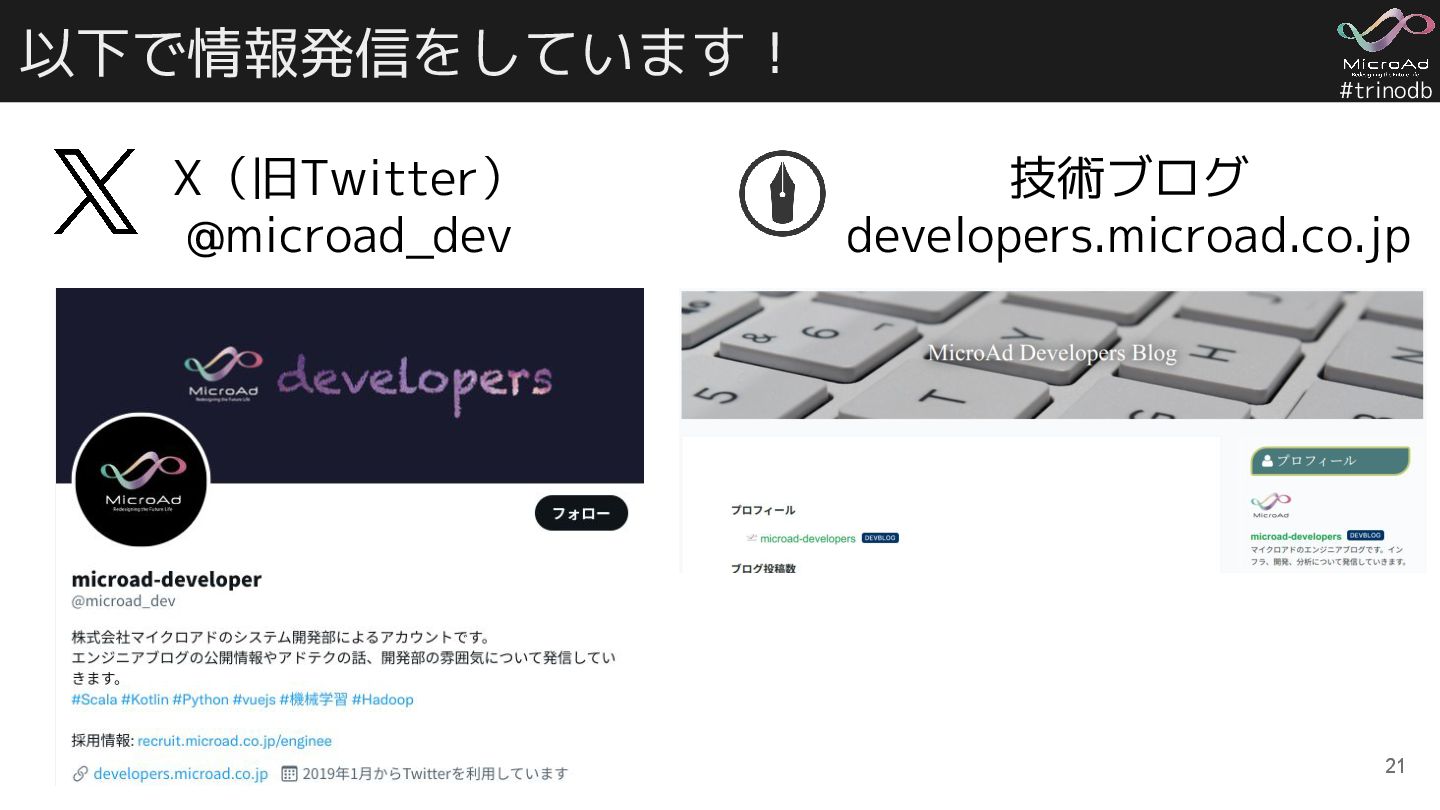Click the user icon in the プロフィール header

pos(1268,461)
